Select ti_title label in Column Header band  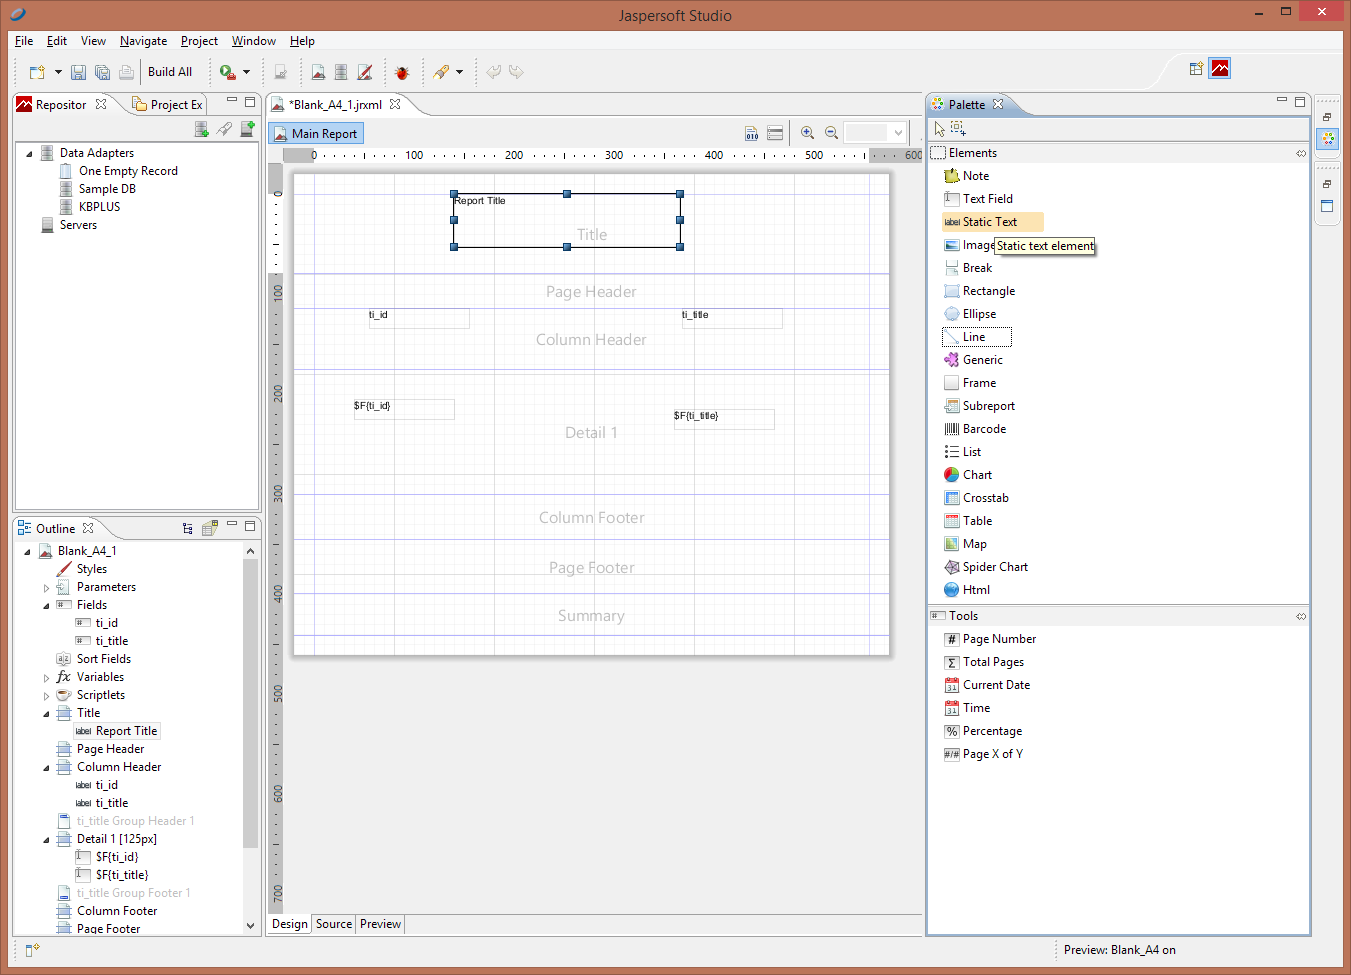click(732, 318)
